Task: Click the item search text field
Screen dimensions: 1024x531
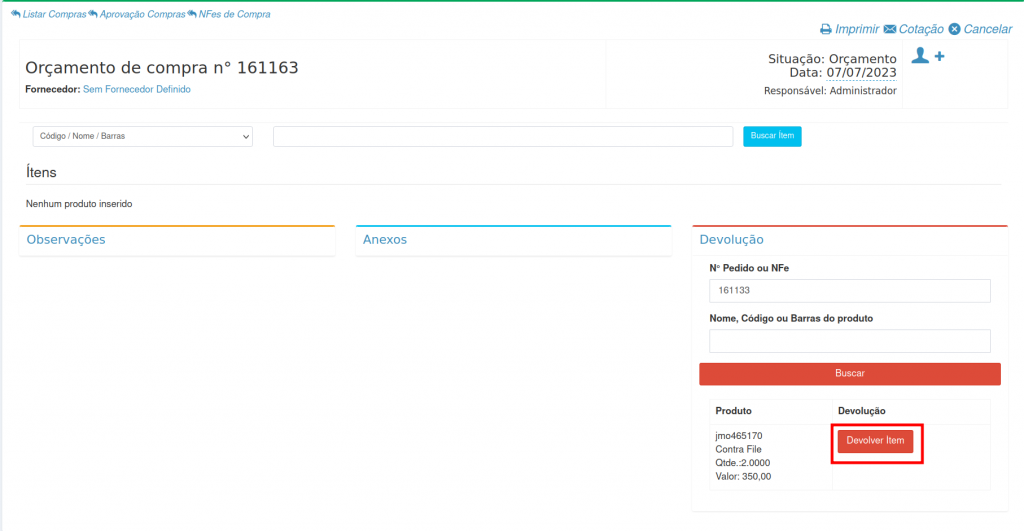Action: [x=502, y=136]
